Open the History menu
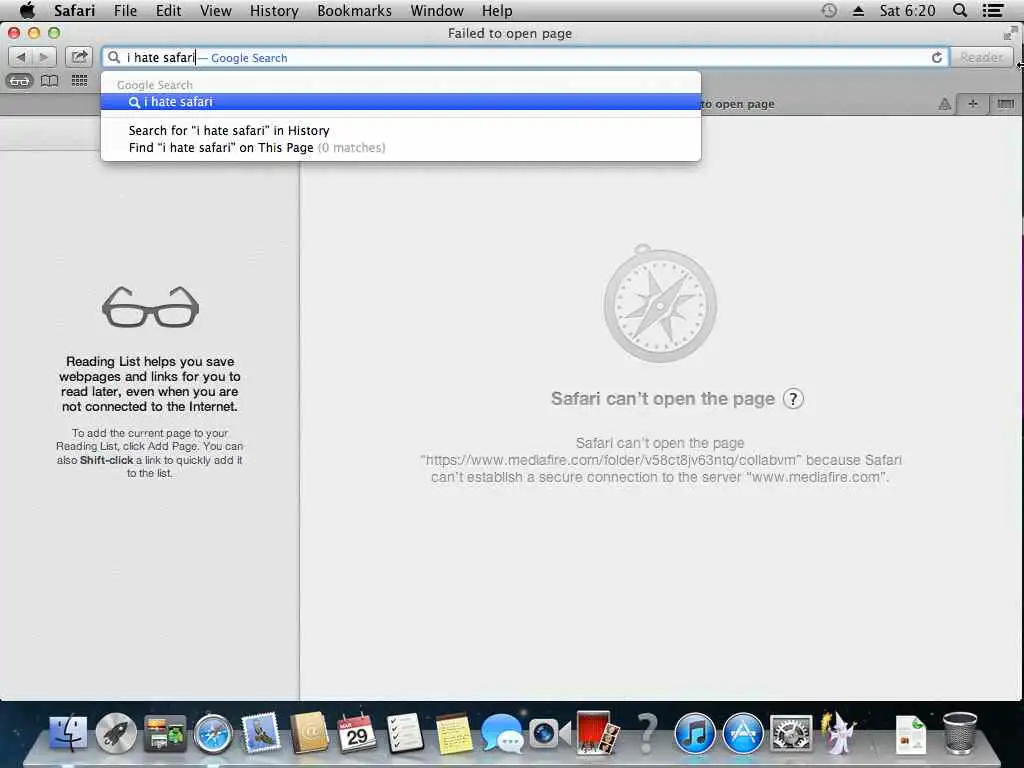Screen dimensions: 1024x768 (274, 10)
